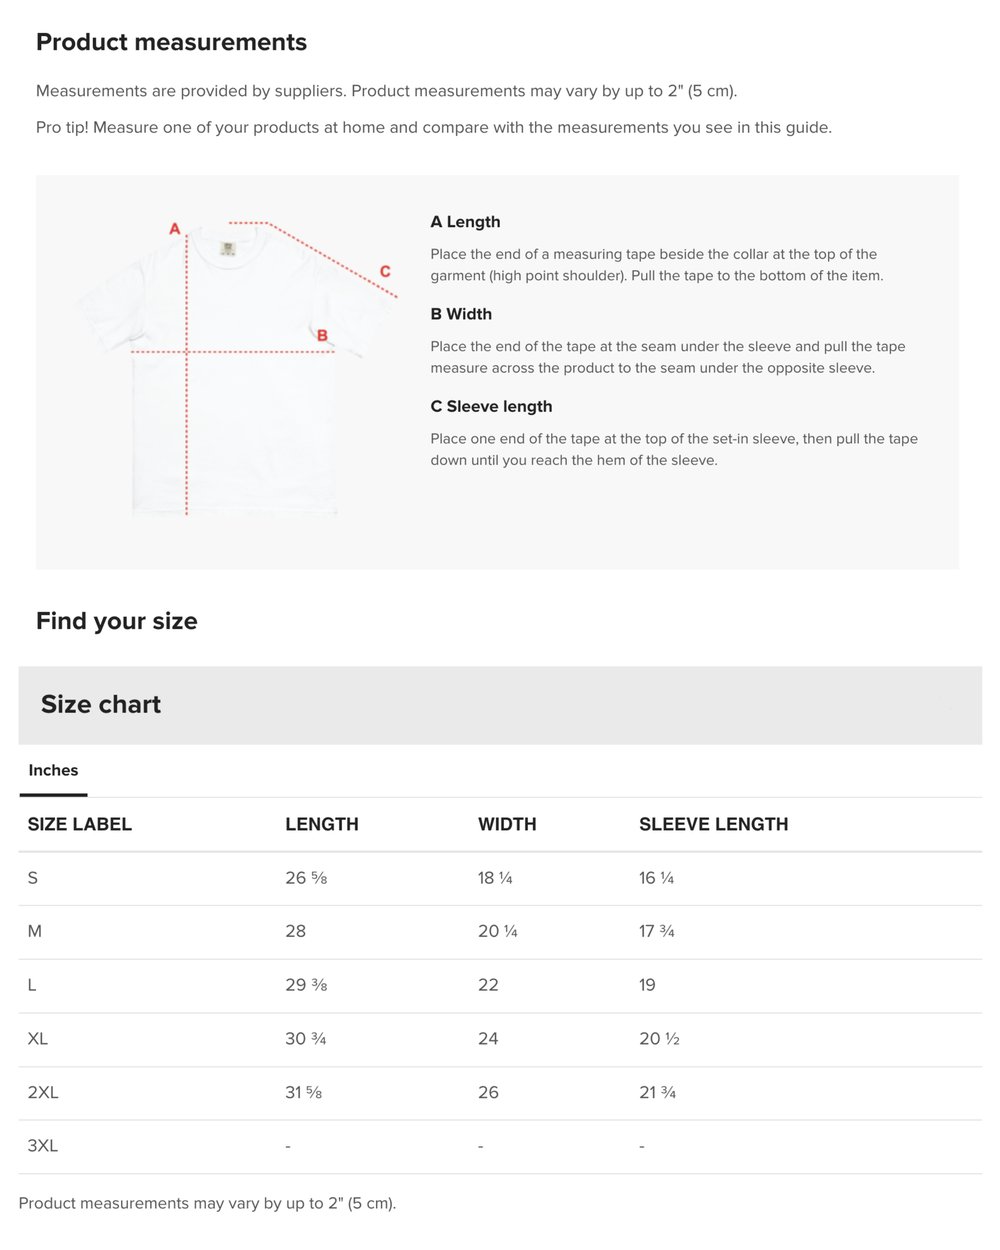The height and width of the screenshot is (1250, 1000).
Task: Click the SIZE LABEL column header
Action: click(80, 824)
